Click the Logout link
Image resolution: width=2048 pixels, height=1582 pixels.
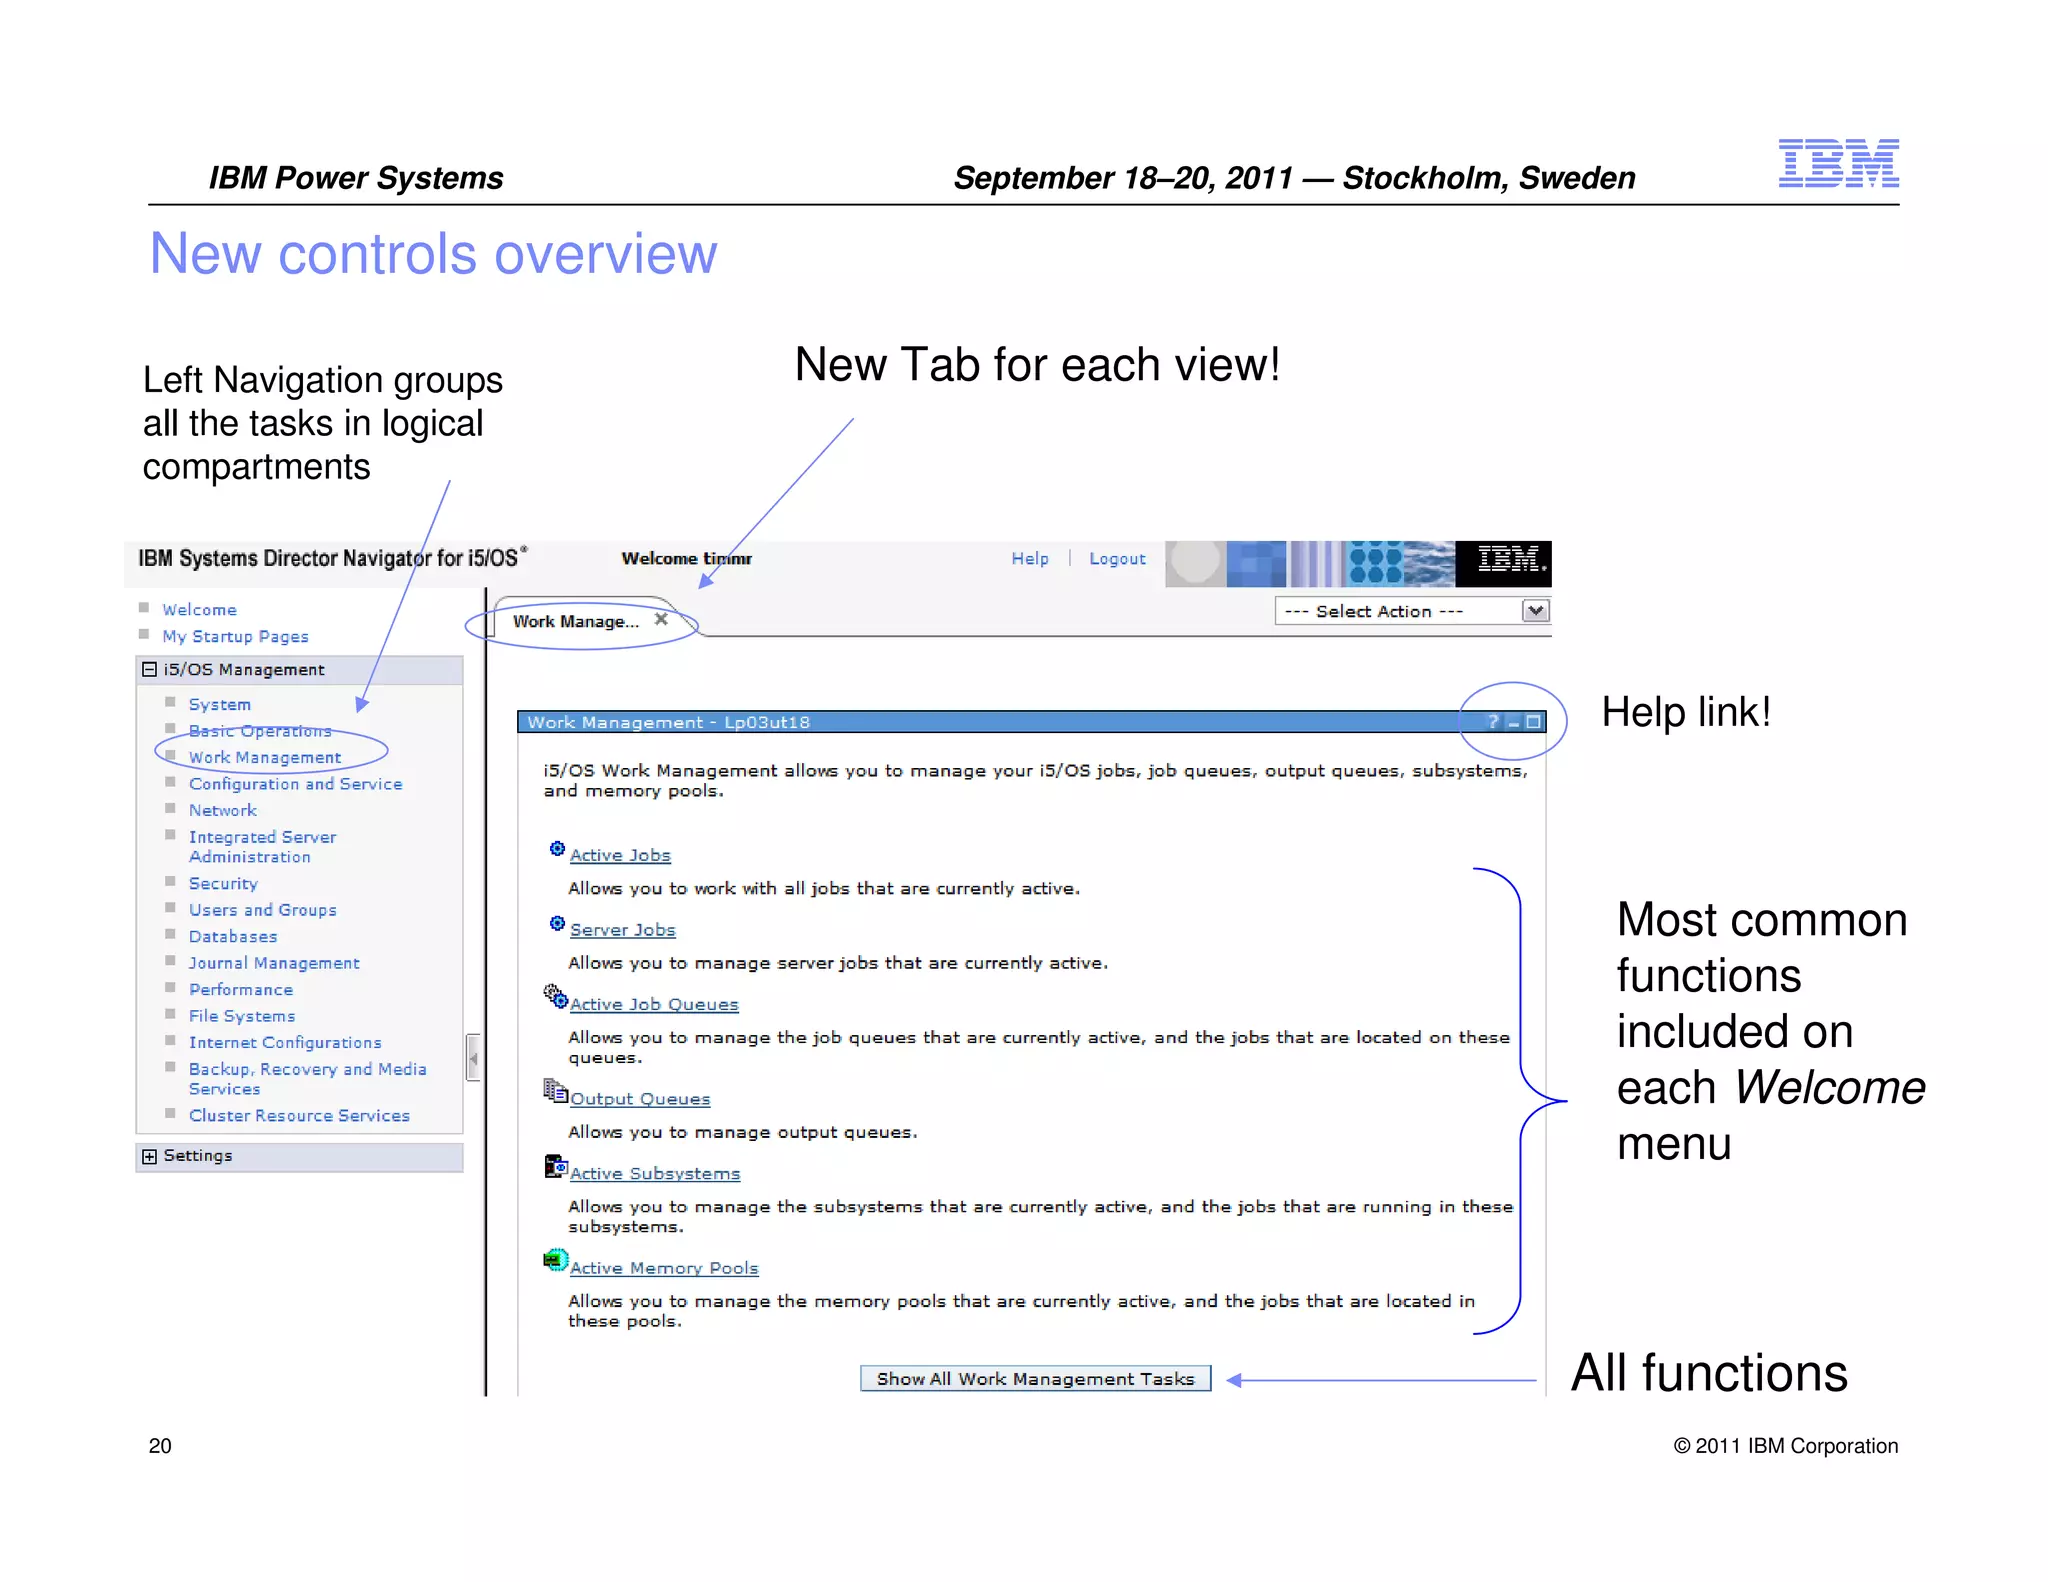pos(1117,558)
